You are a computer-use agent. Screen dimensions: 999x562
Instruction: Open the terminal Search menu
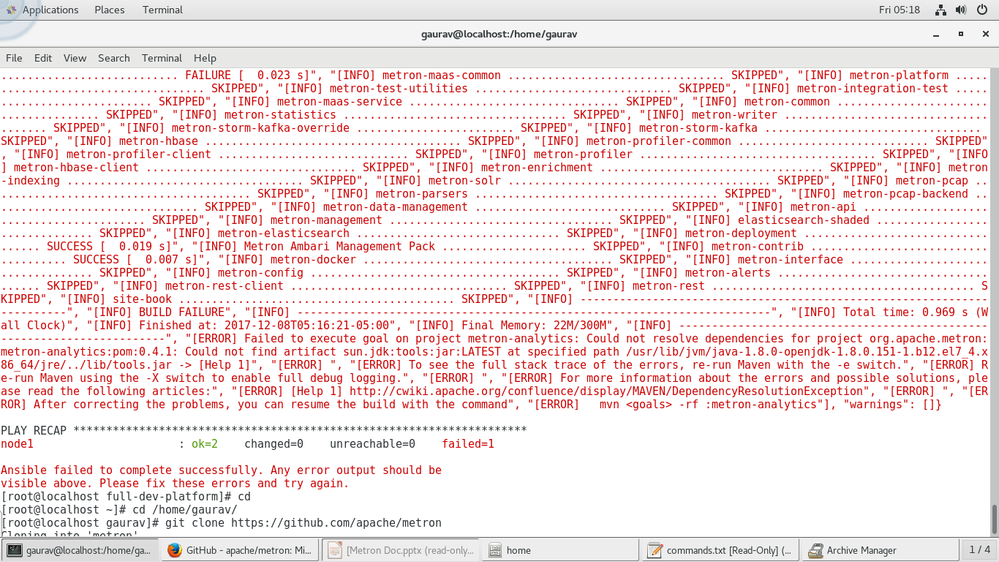(113, 58)
